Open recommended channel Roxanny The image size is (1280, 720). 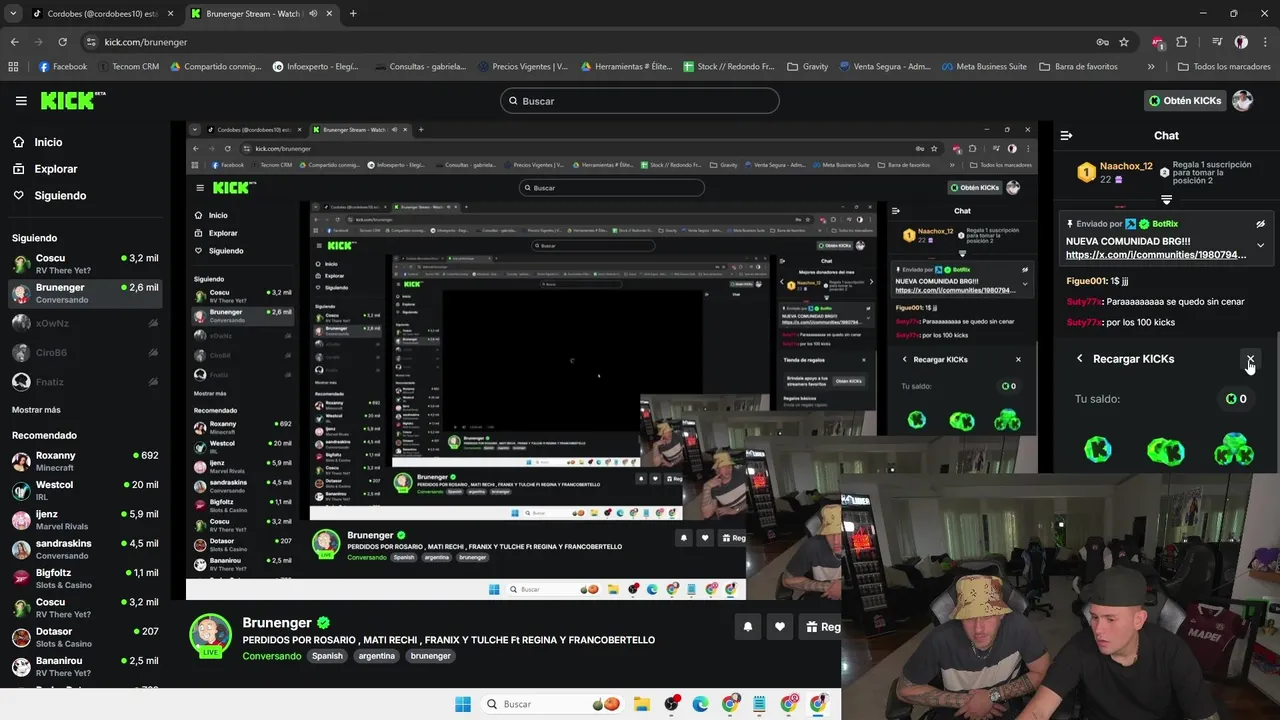point(84,461)
